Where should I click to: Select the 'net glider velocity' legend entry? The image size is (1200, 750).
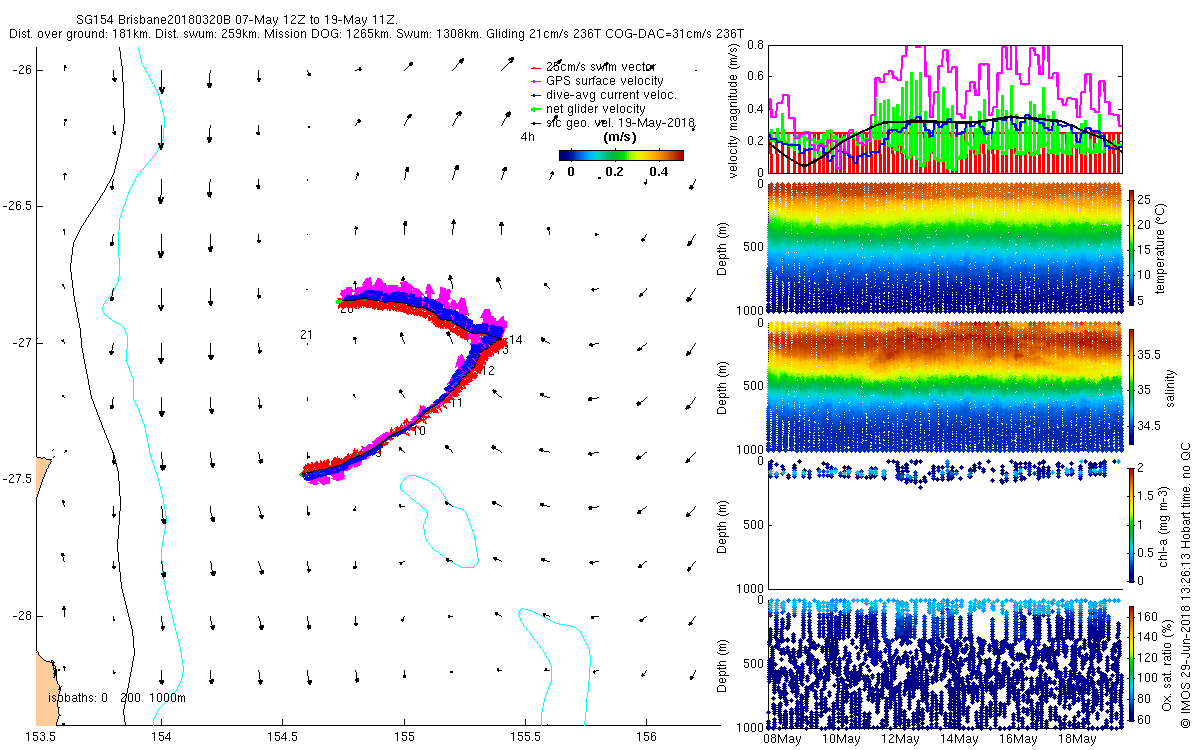(588, 108)
